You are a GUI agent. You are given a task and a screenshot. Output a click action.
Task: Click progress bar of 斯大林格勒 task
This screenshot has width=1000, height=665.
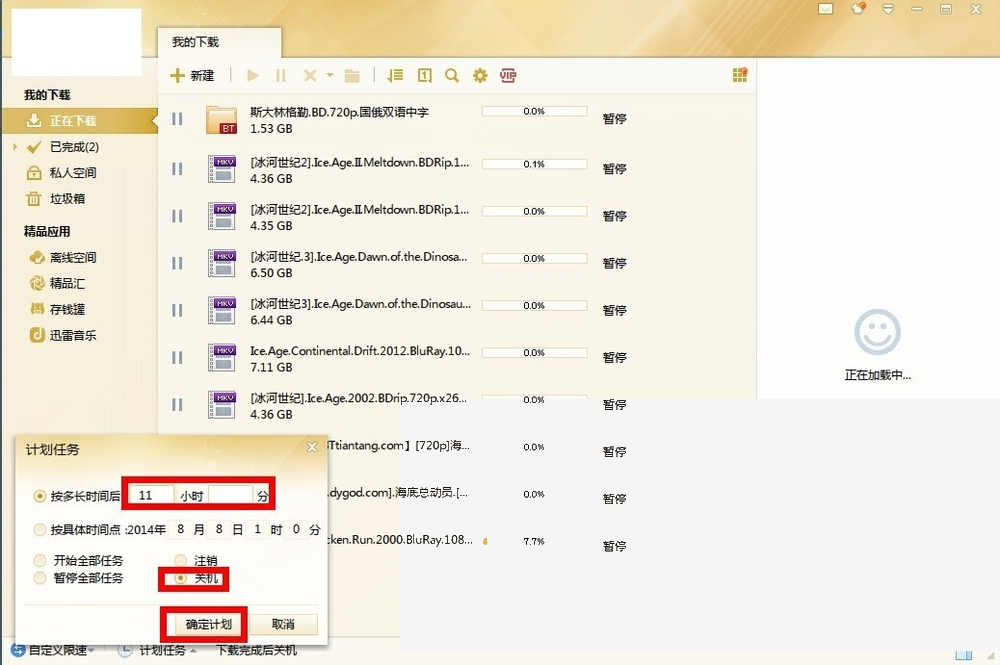(534, 112)
